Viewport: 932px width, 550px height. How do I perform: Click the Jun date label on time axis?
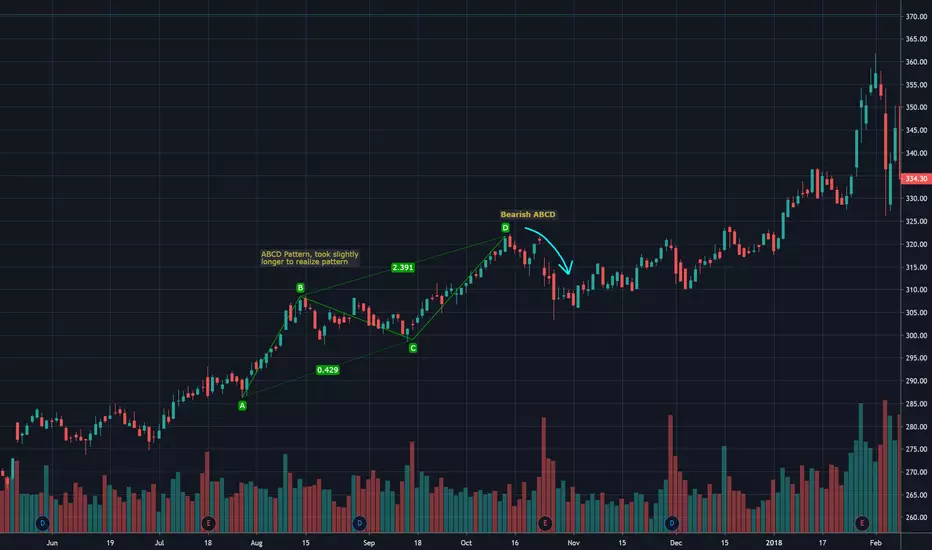(52, 543)
